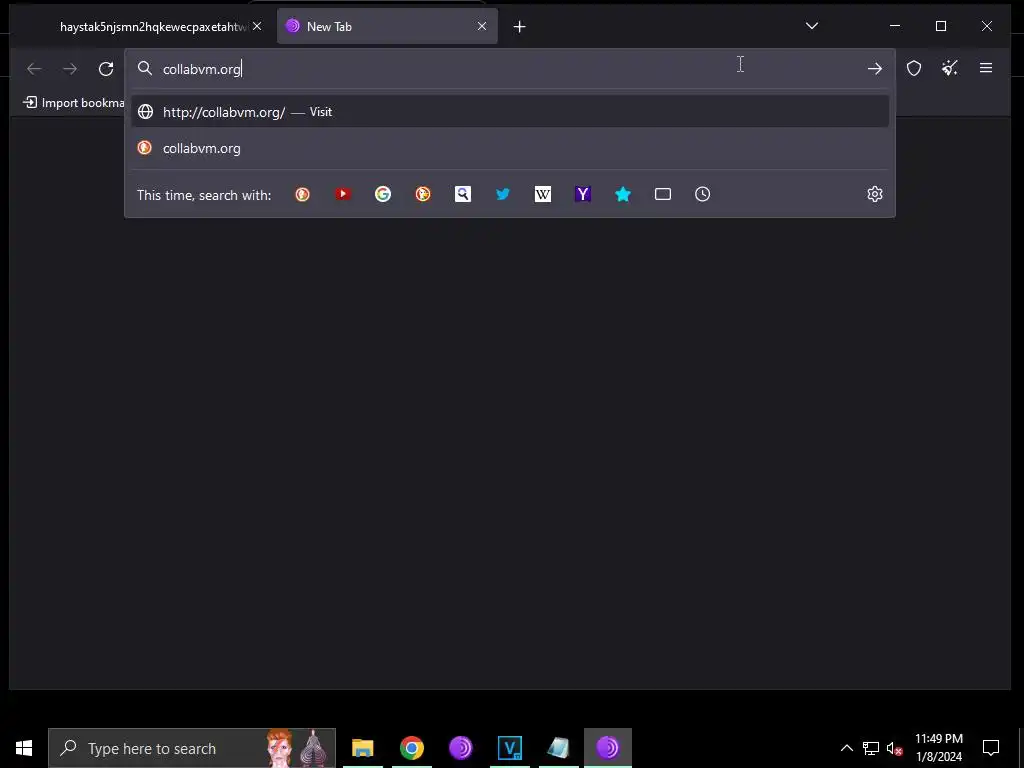Open File Explorer from the taskbar

pos(362,748)
